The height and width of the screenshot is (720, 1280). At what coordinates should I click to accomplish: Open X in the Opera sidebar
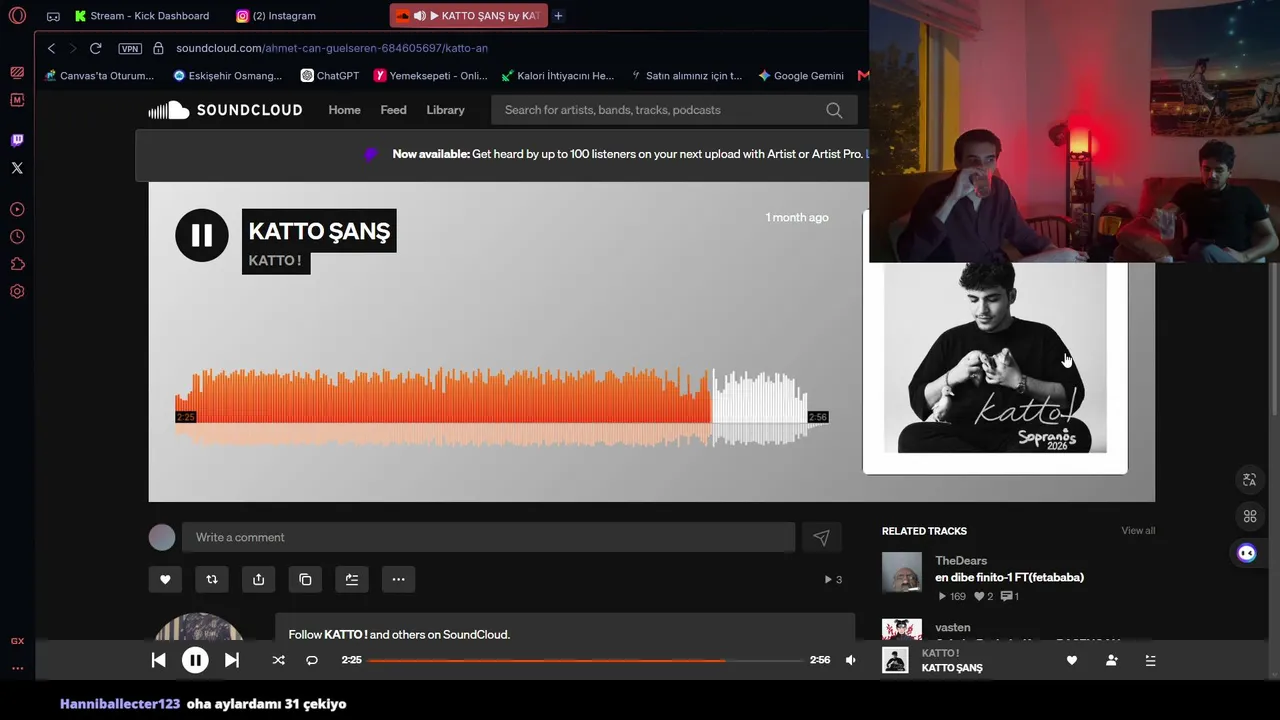tap(17, 168)
